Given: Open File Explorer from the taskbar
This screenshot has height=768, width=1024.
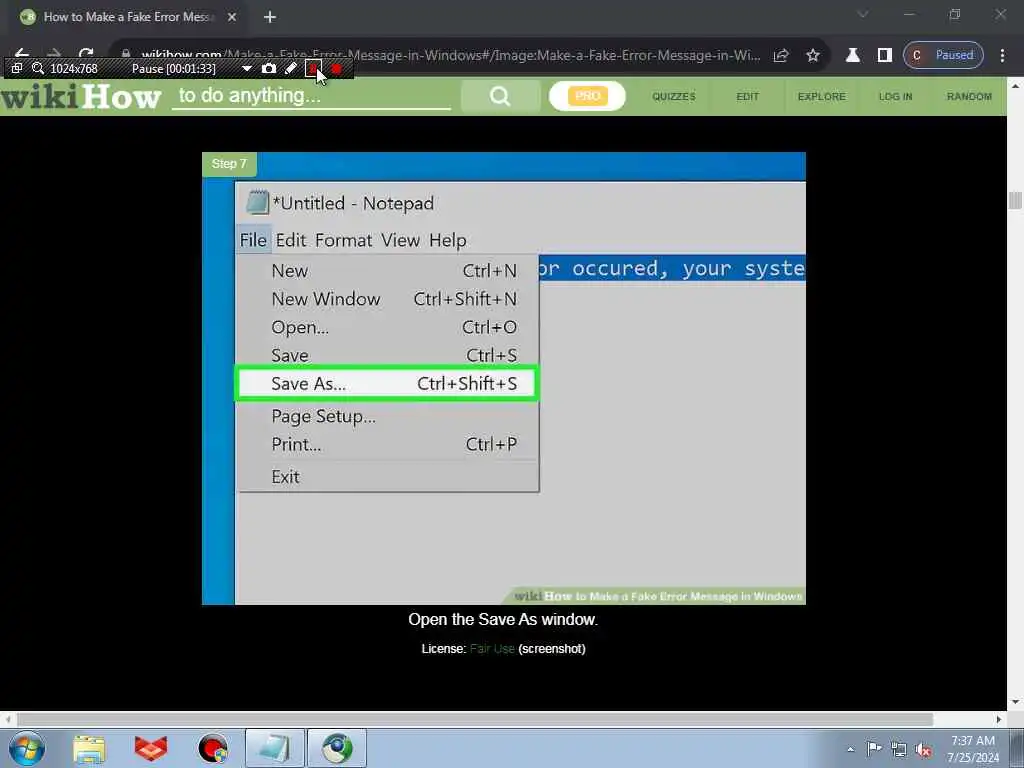Looking at the screenshot, I should [x=89, y=748].
